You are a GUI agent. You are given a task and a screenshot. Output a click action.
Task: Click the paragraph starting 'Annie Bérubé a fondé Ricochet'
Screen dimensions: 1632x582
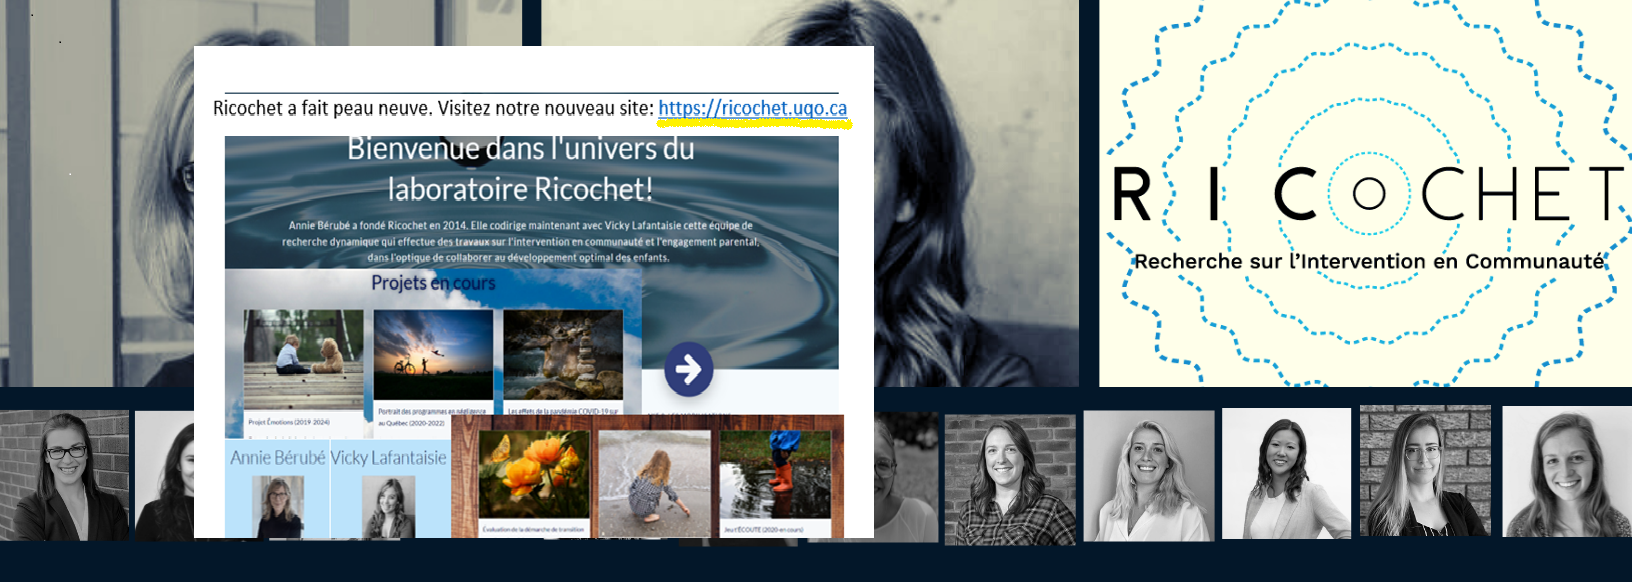pos(520,241)
